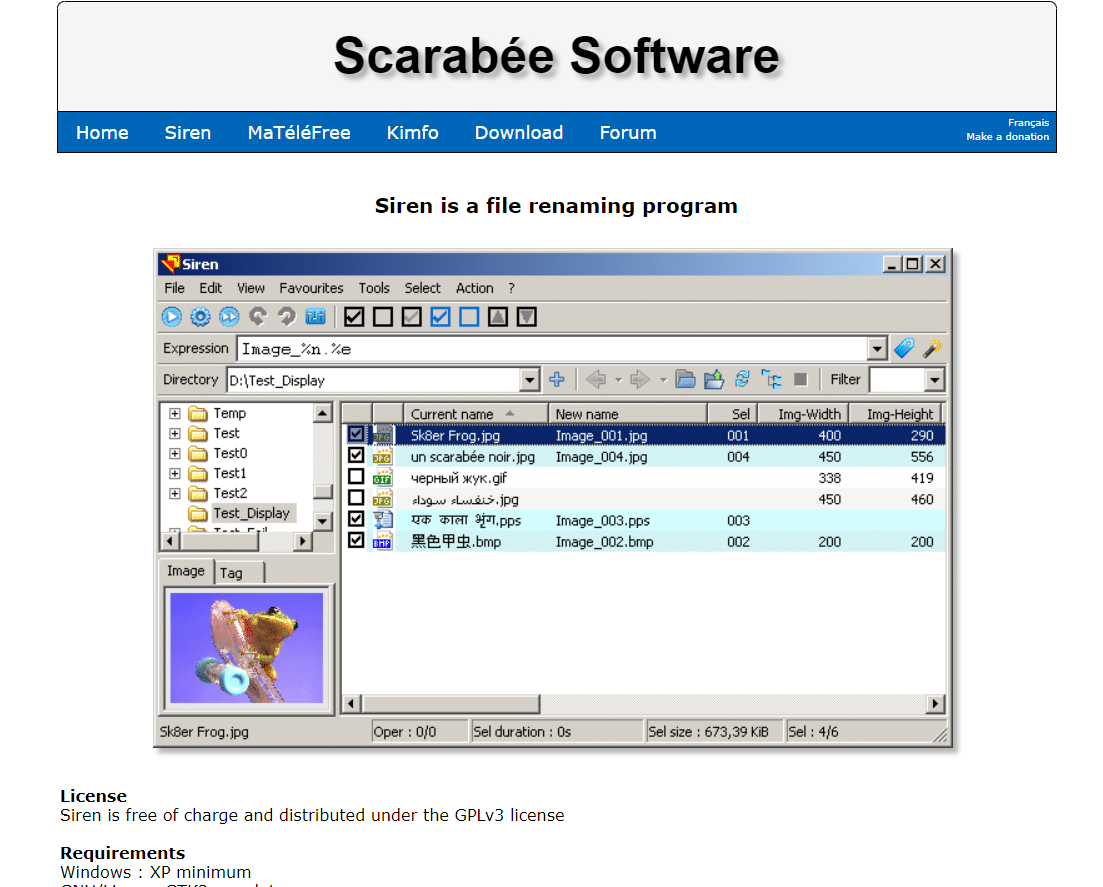The height and width of the screenshot is (887, 1103).
Task: Check the Arabic-named .jpg file checkbox
Action: click(356, 498)
